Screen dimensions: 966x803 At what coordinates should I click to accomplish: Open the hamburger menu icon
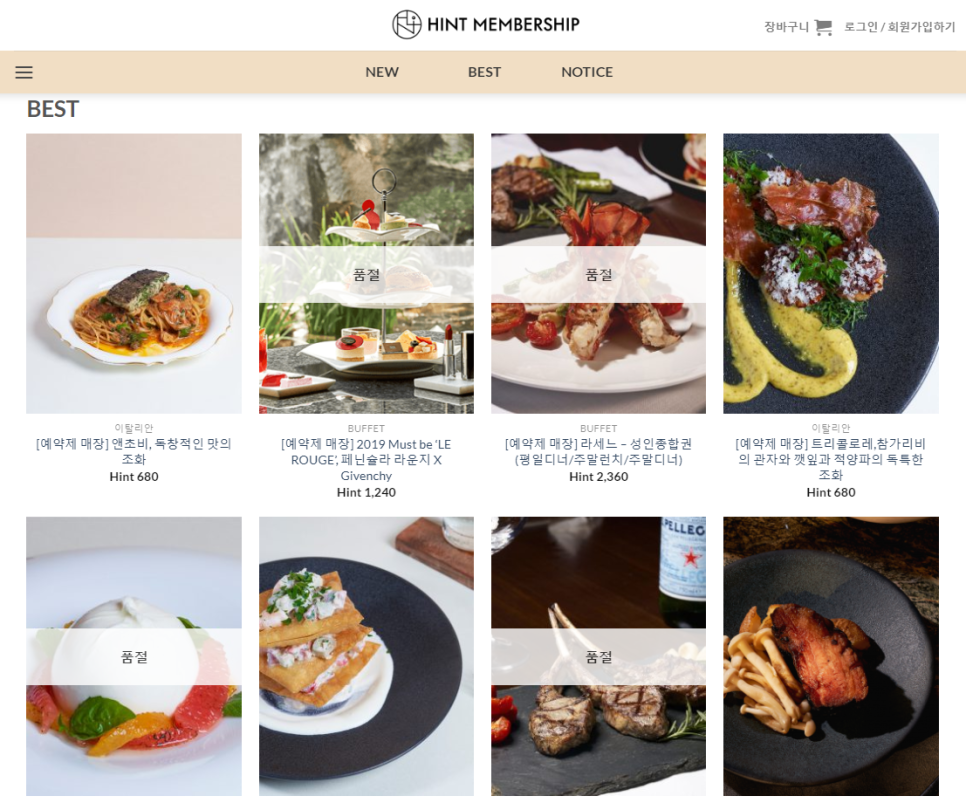point(24,72)
